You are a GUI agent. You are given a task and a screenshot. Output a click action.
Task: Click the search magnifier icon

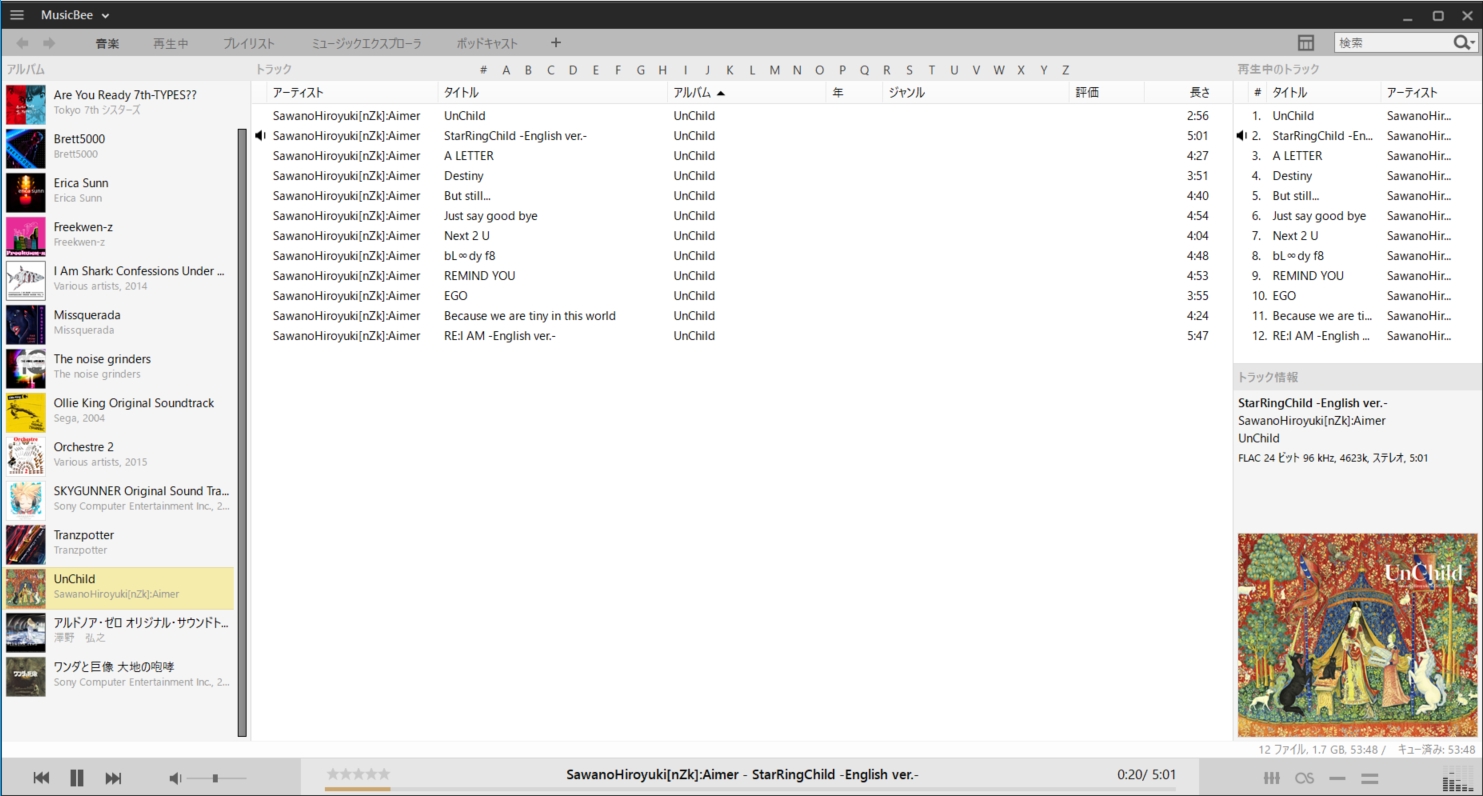[x=1461, y=42]
